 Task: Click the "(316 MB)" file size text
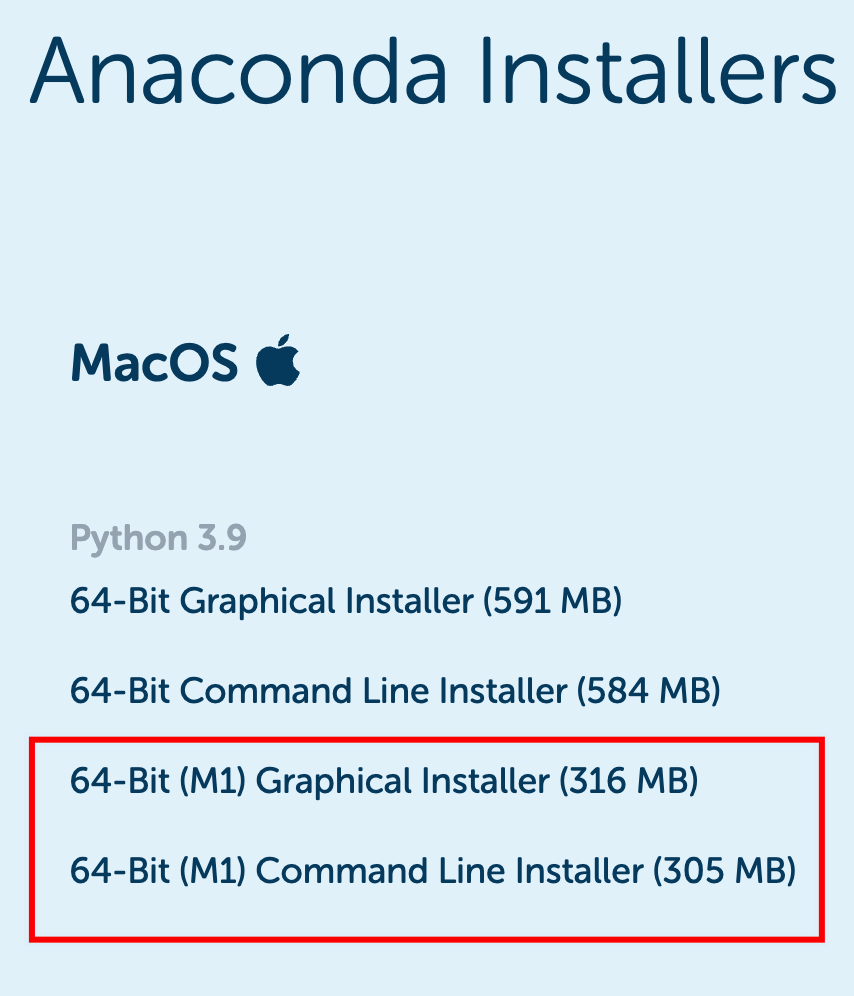(629, 781)
